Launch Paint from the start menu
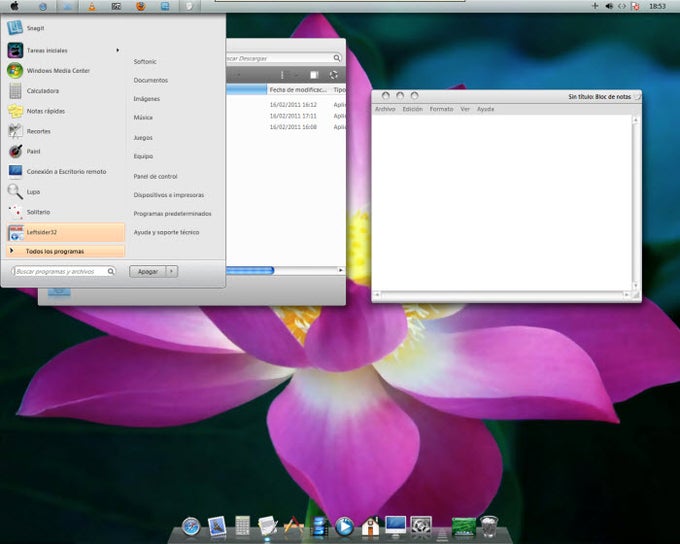Image resolution: width=680 pixels, height=544 pixels. (x=33, y=151)
